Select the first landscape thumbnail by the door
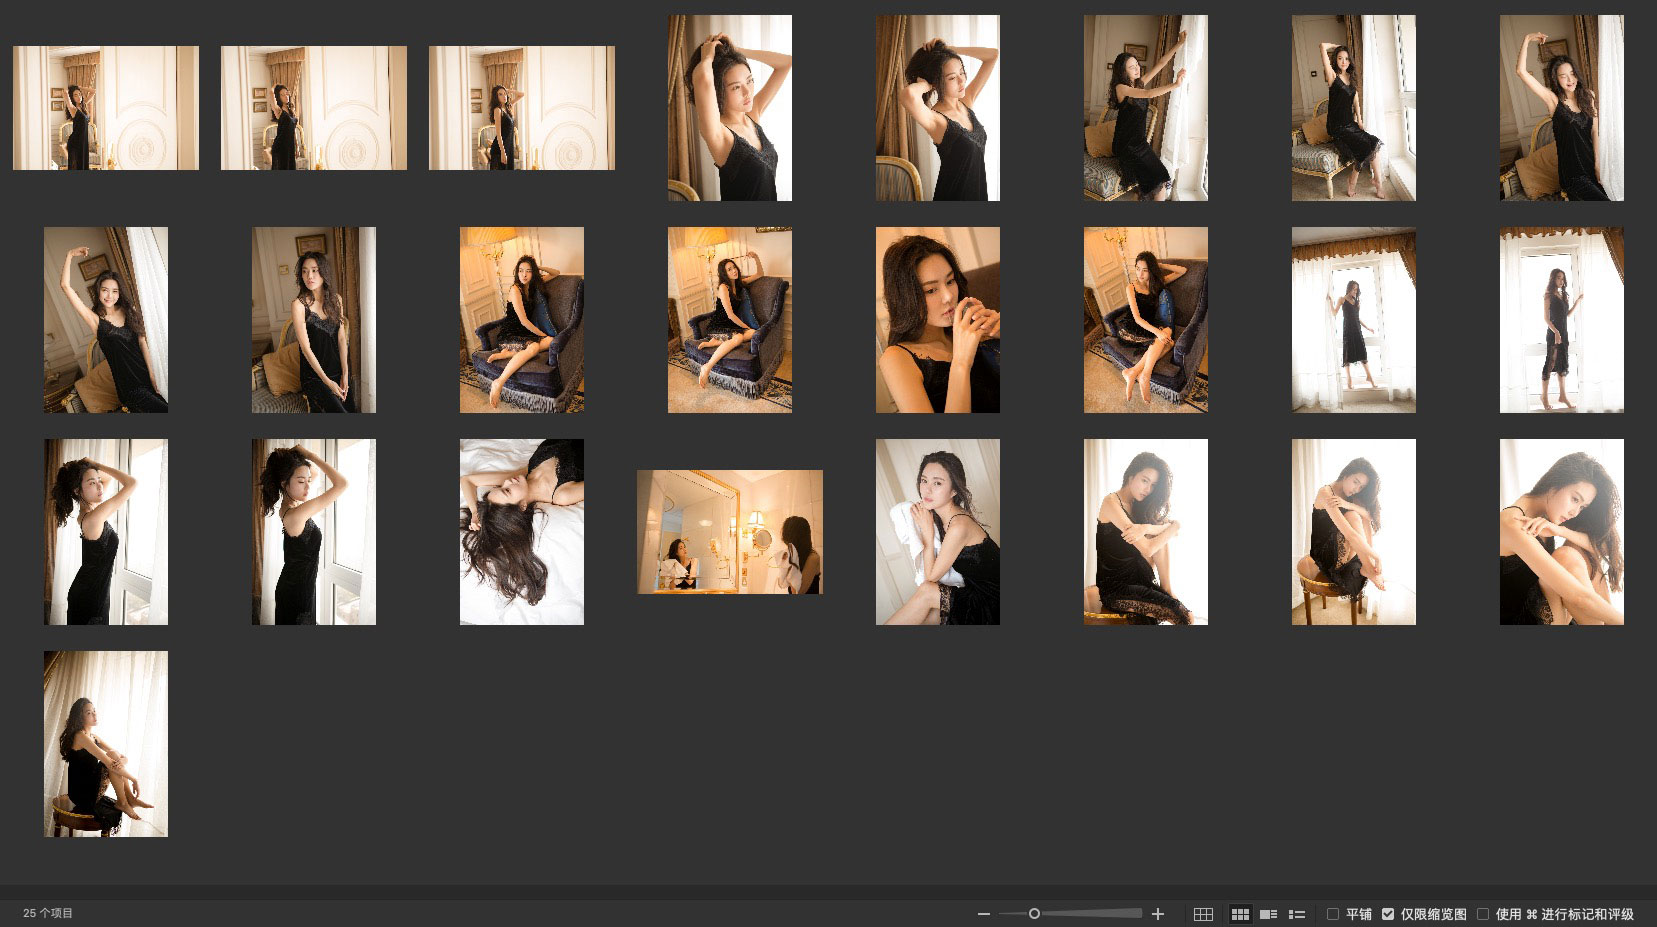Image resolution: width=1657 pixels, height=927 pixels. (x=106, y=108)
